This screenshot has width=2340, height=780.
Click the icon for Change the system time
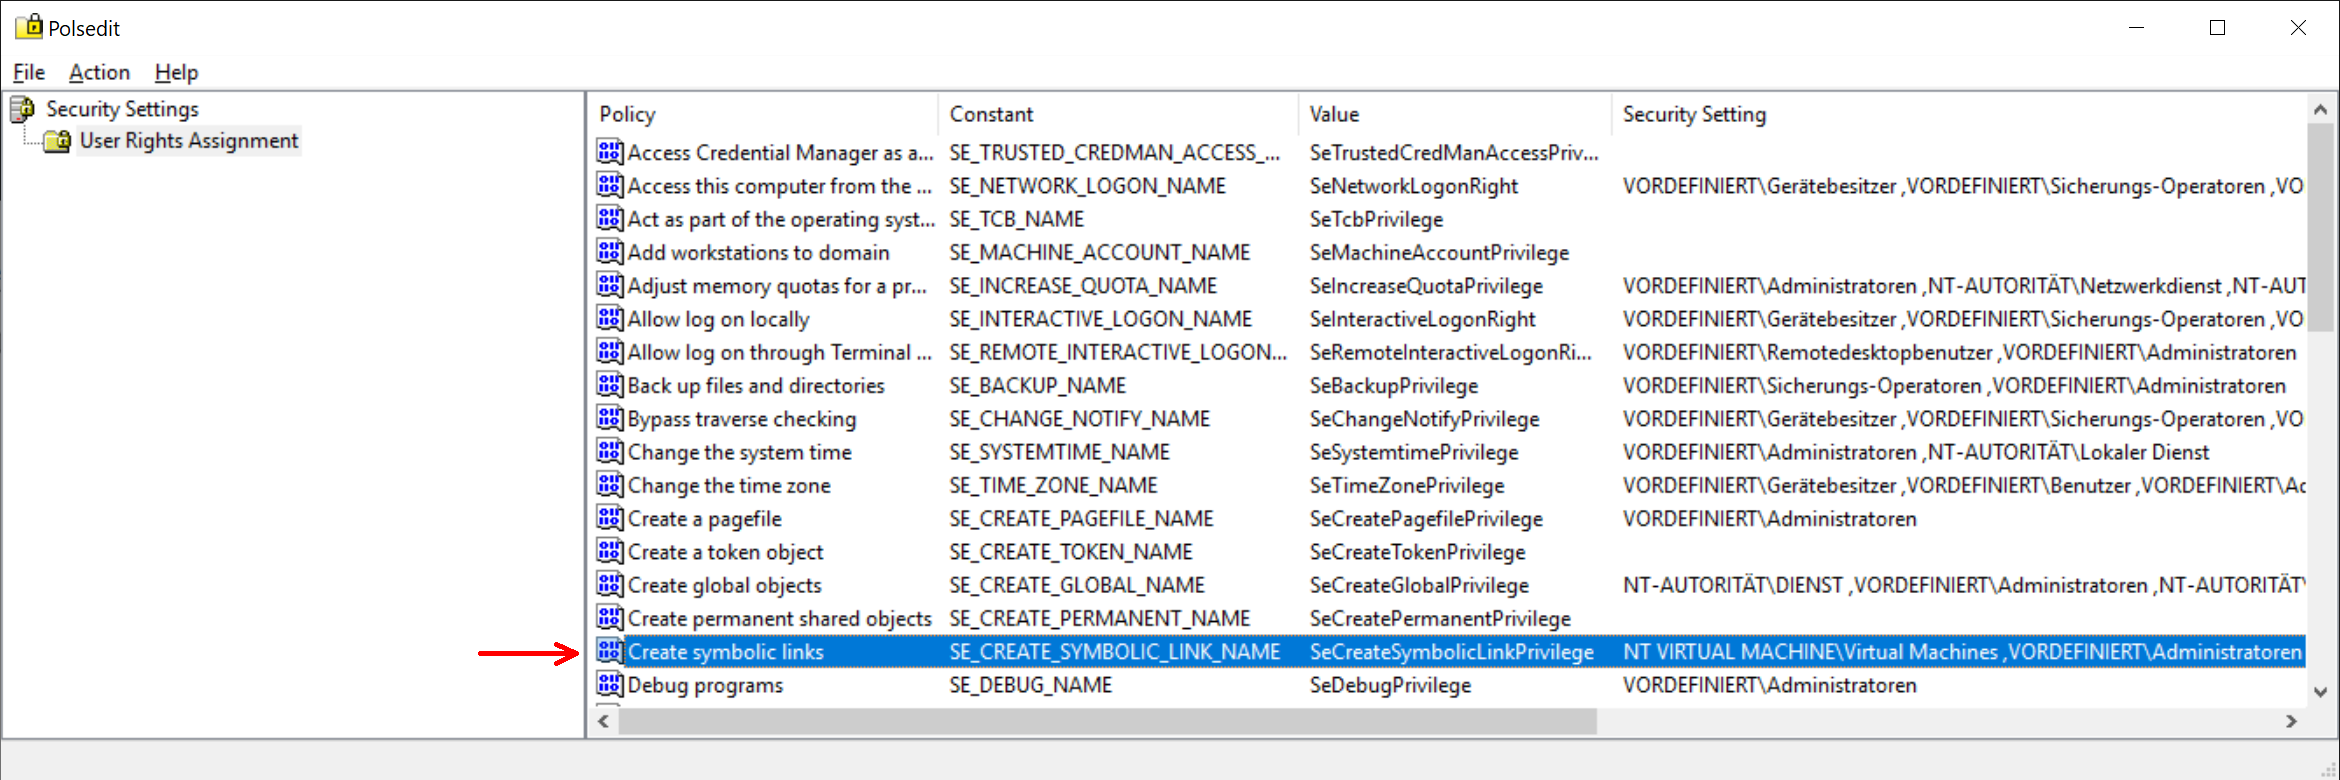tap(610, 451)
